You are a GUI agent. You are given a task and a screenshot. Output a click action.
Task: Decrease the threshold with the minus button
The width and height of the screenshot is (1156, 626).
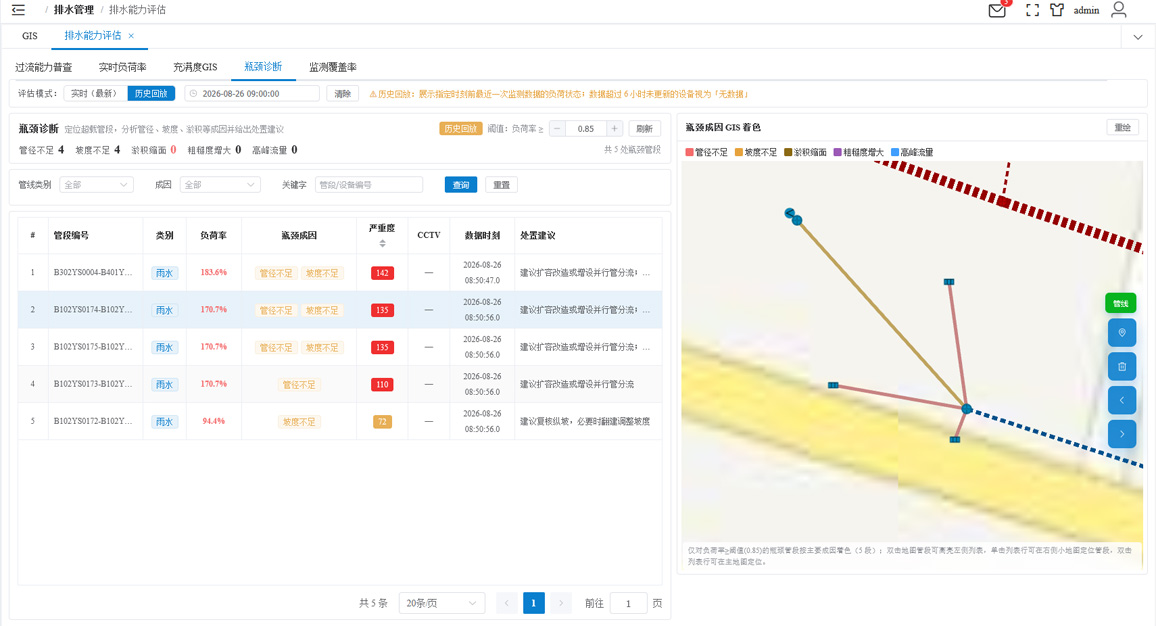[557, 128]
